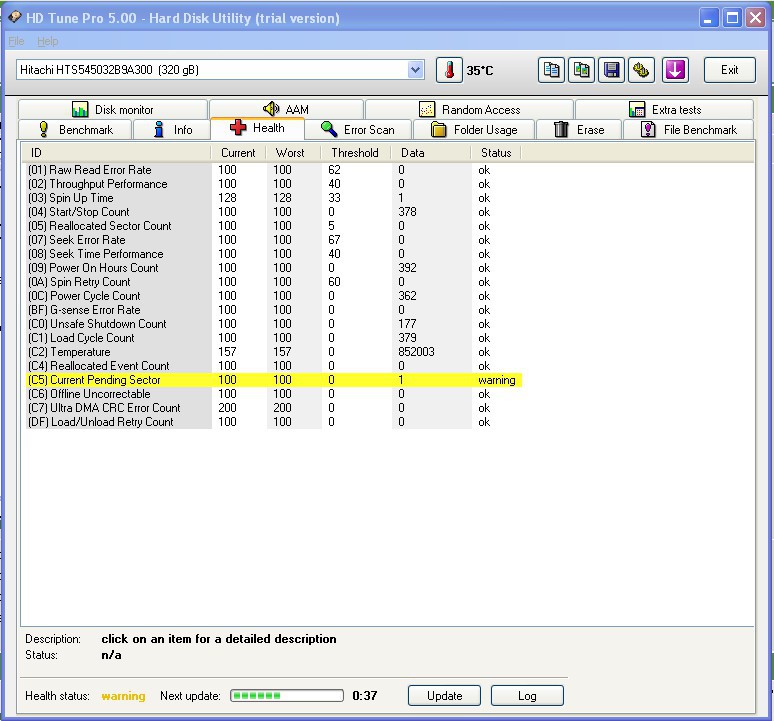Click the 'warning' status in the C5 row

tap(497, 380)
